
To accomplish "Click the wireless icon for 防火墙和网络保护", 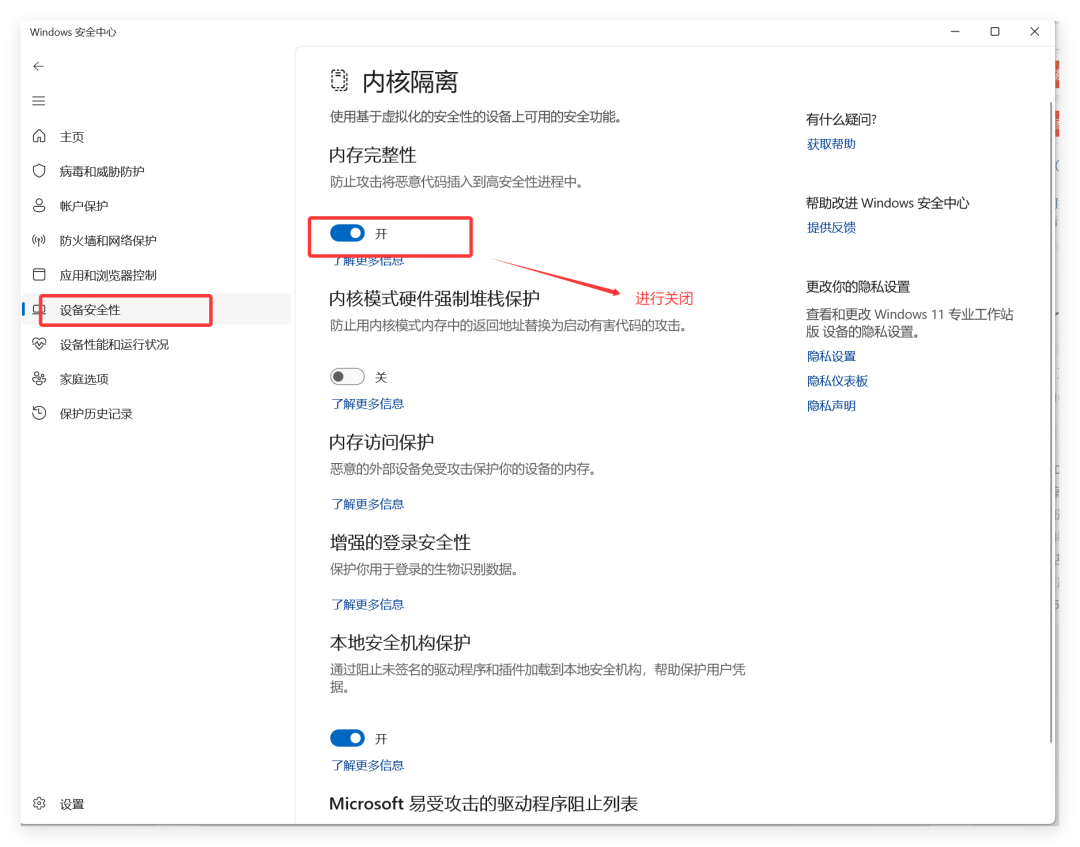I will (39, 240).
